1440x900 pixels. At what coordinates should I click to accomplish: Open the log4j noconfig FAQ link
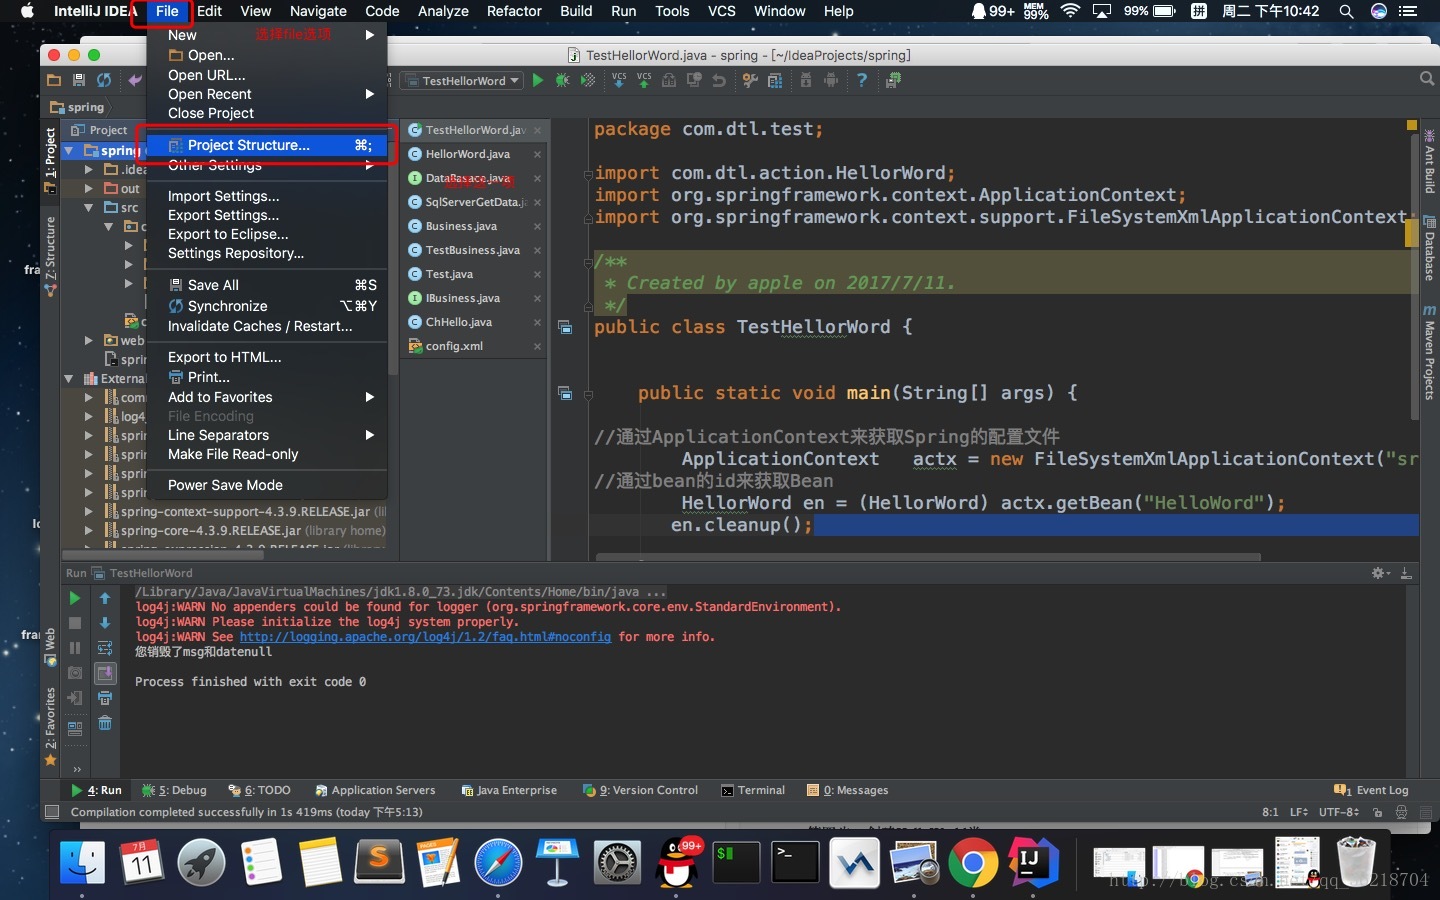click(x=425, y=637)
